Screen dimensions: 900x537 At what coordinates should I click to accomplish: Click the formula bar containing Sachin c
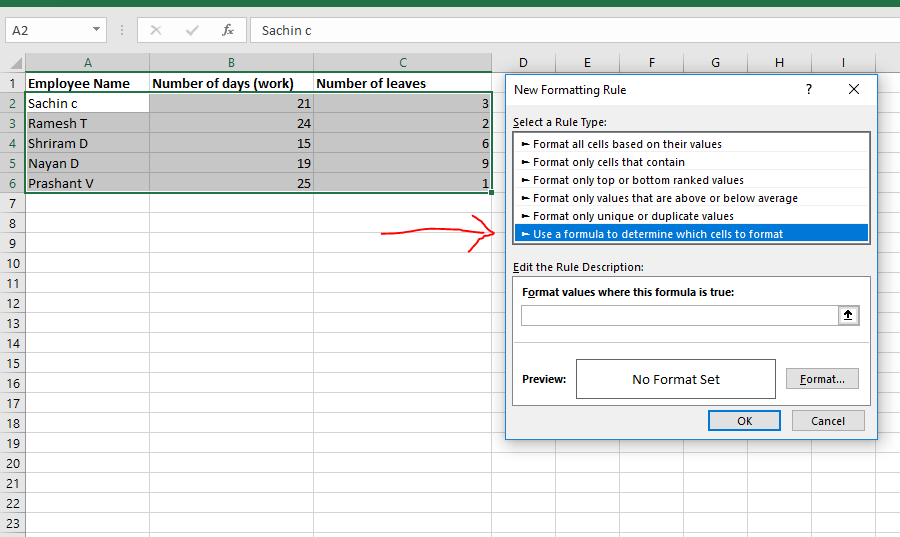point(575,30)
